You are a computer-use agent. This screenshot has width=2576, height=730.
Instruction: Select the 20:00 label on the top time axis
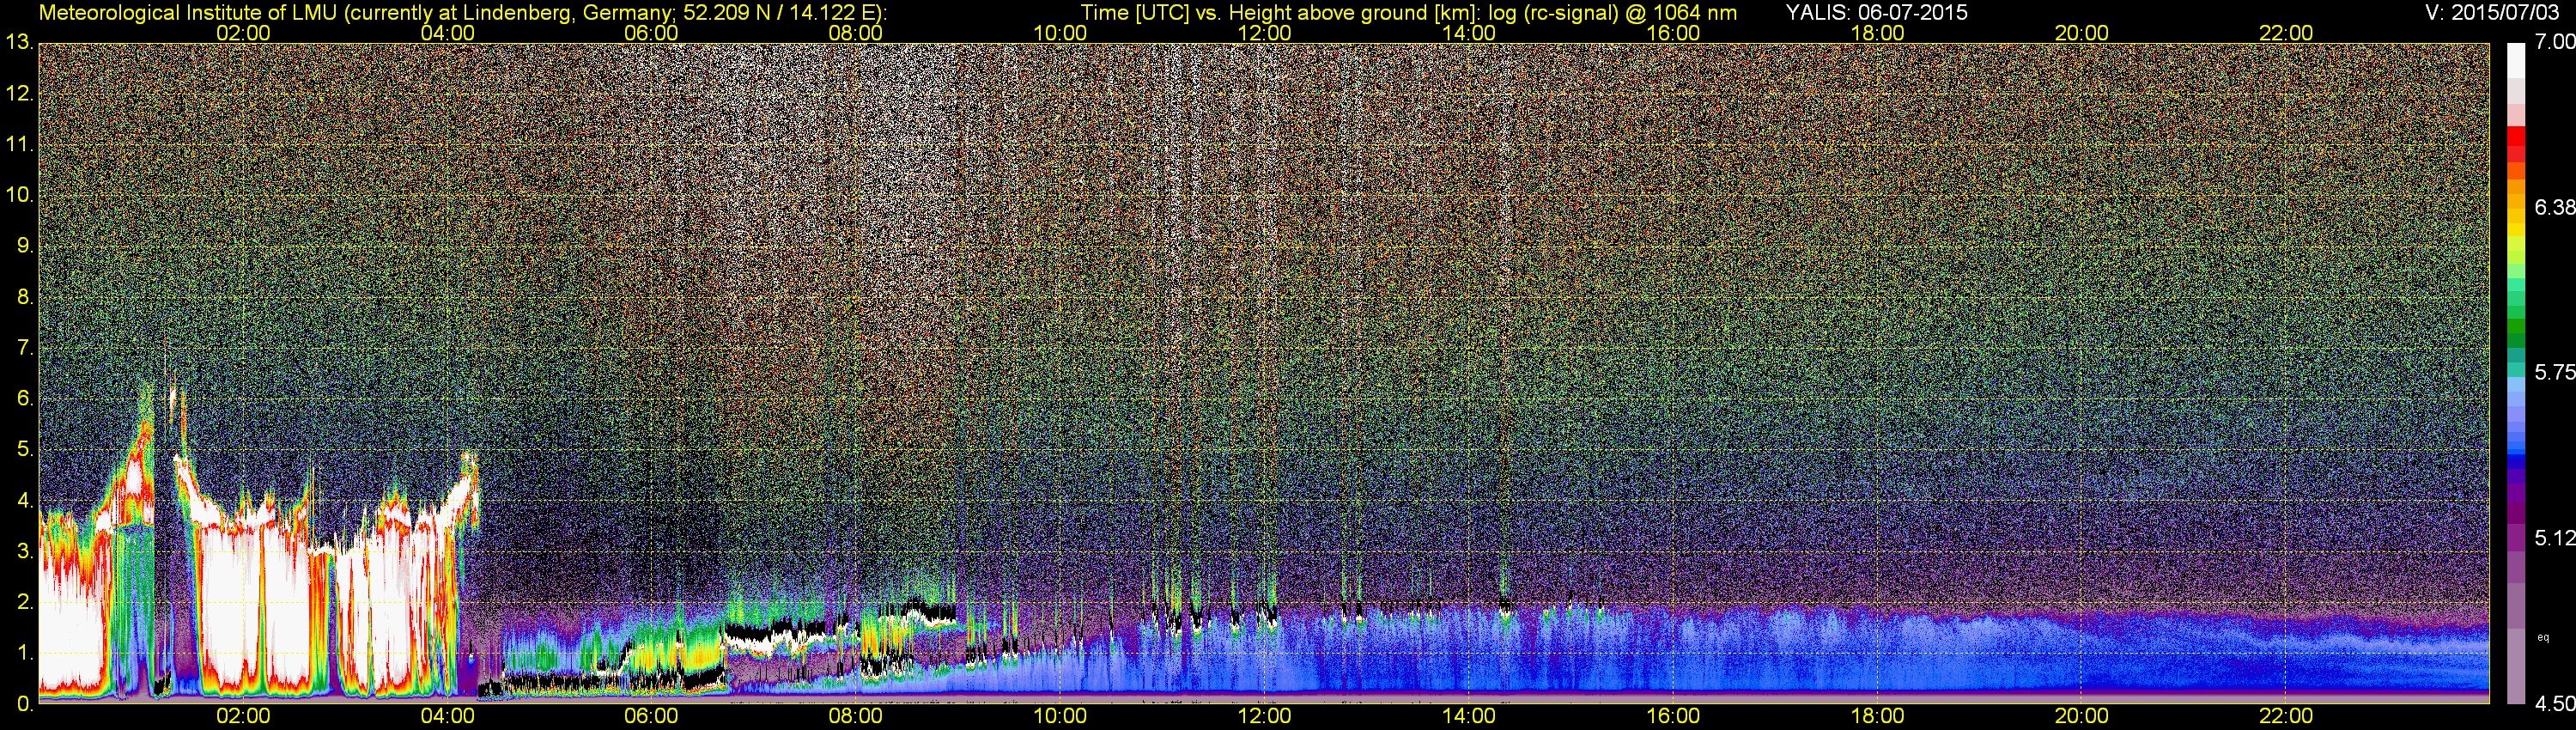(2081, 33)
